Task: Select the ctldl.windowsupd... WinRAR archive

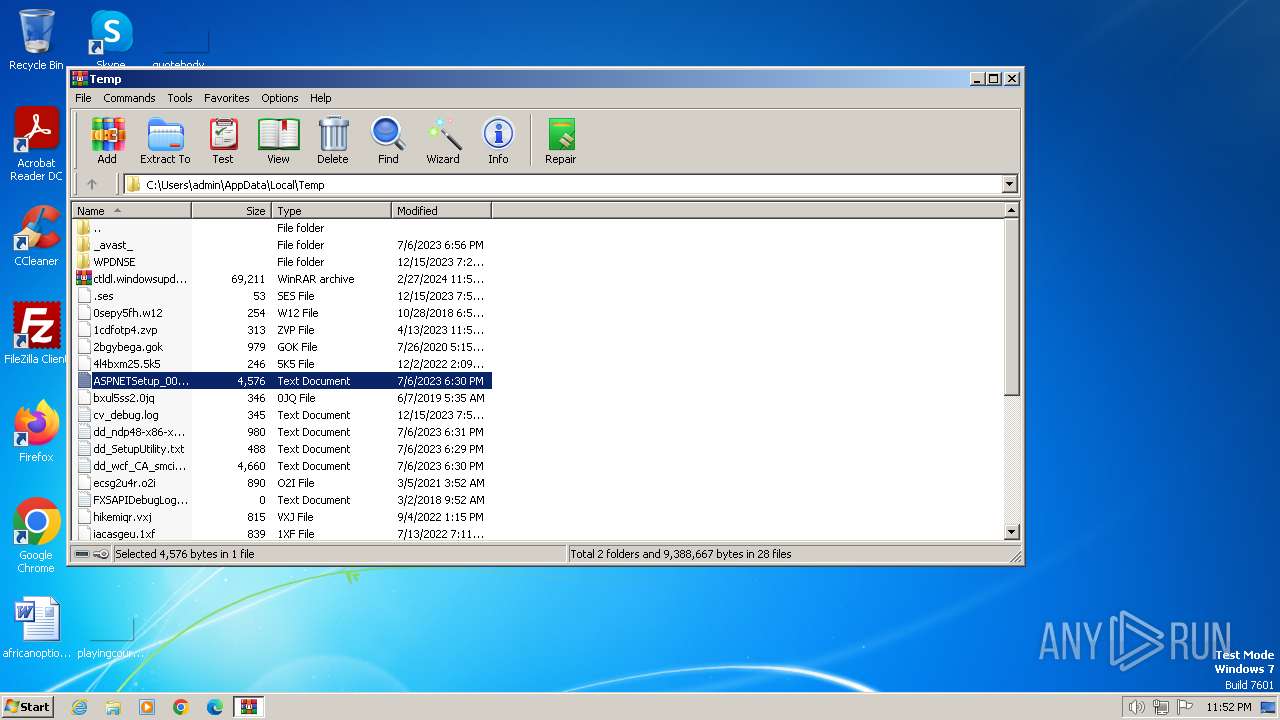Action: coord(282,279)
